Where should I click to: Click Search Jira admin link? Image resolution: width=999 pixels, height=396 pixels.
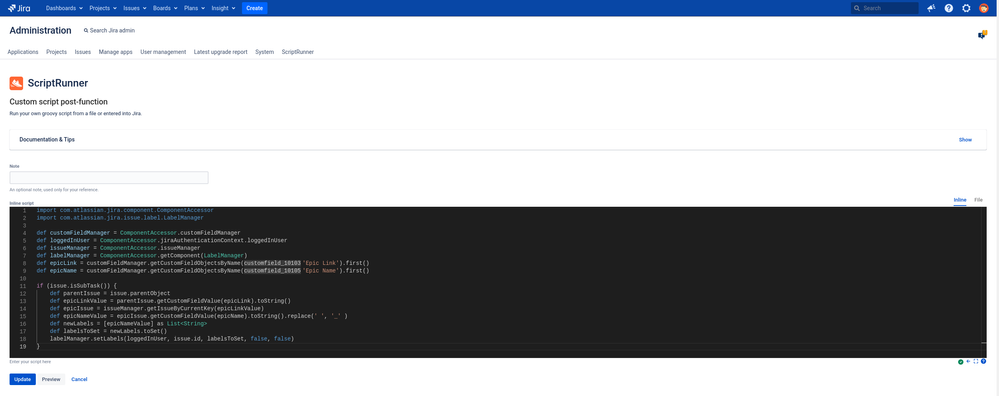(109, 31)
